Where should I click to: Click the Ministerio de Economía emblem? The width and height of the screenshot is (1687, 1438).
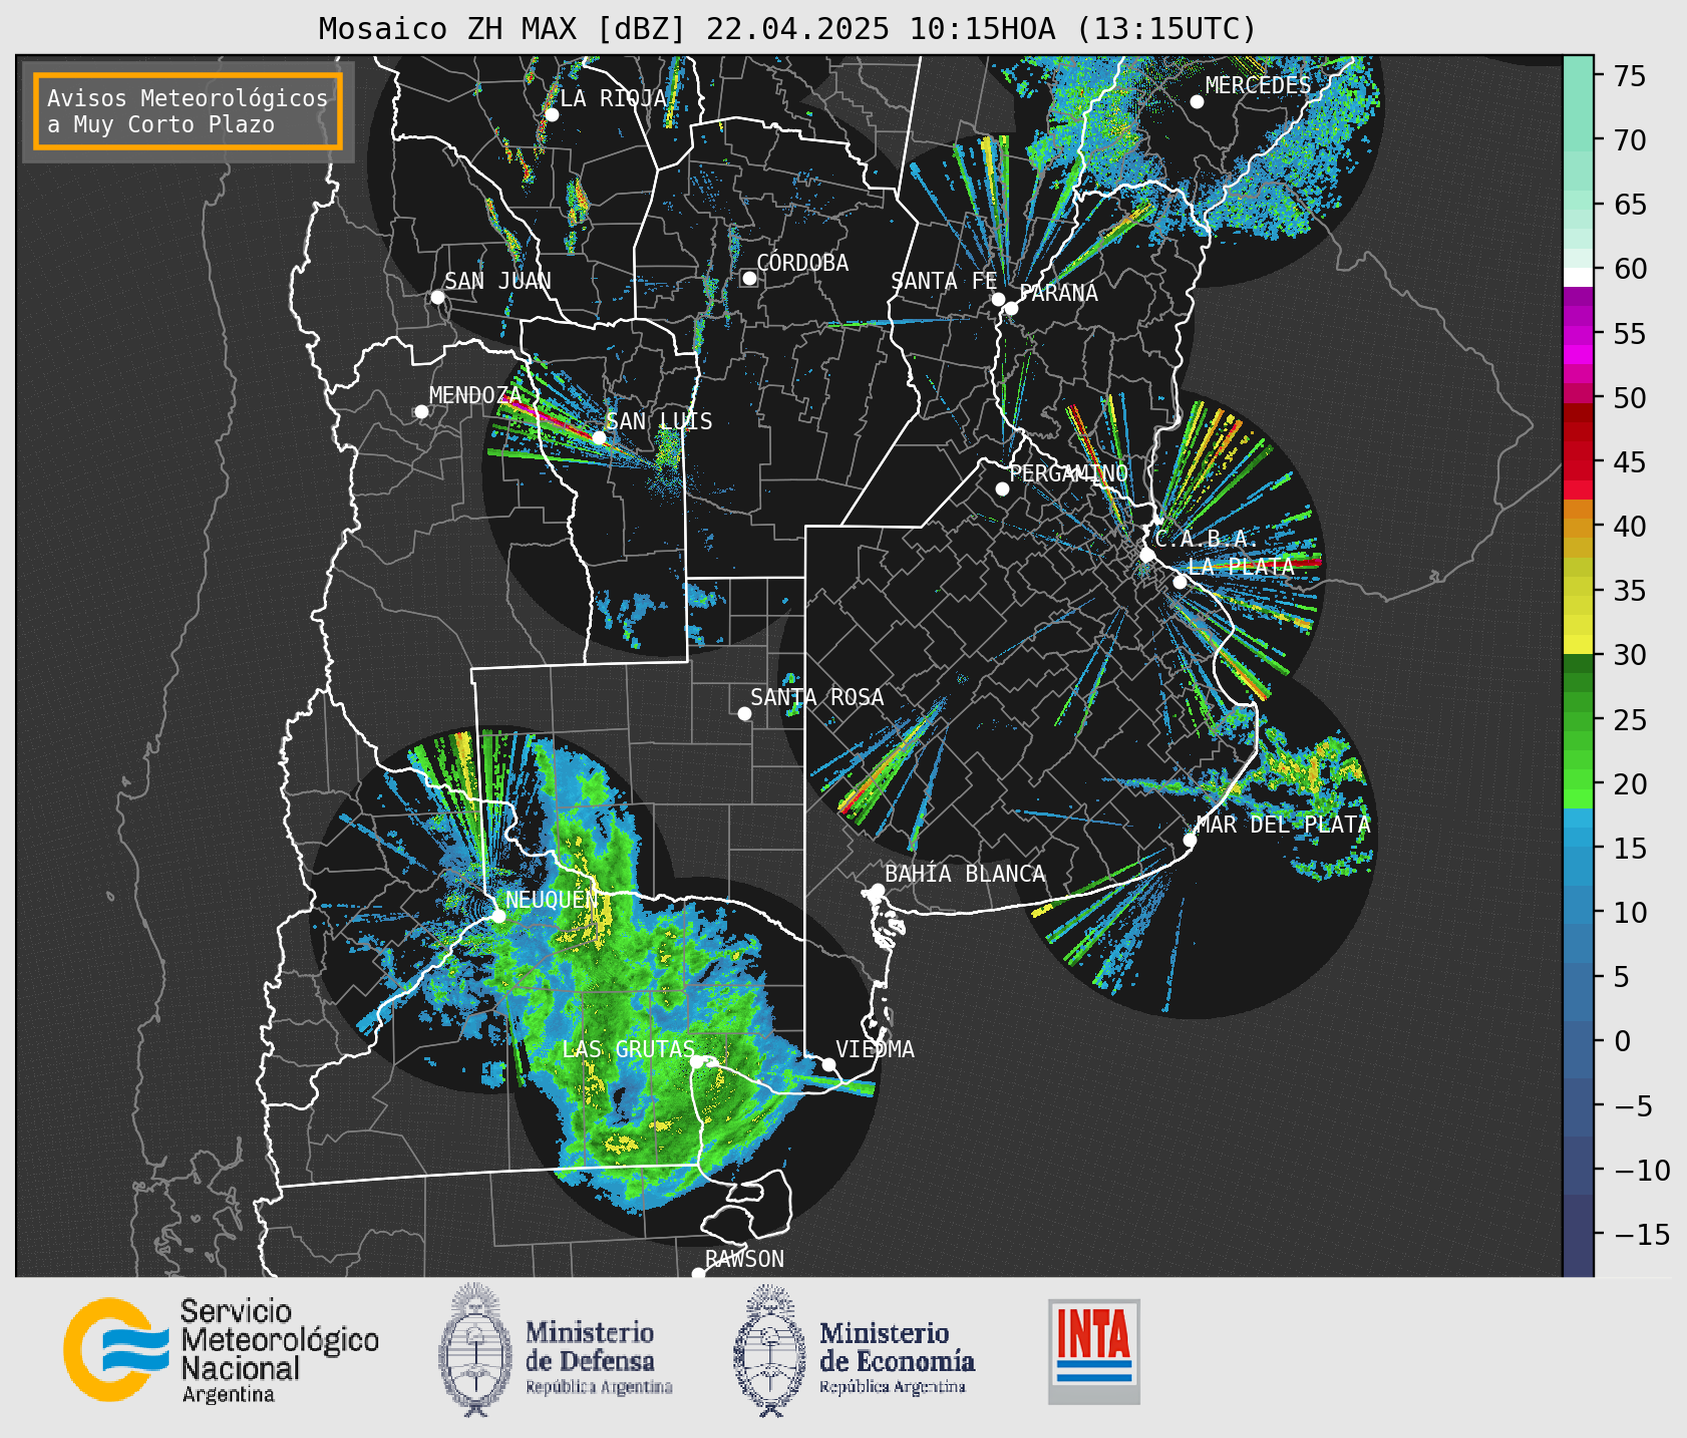pyautogui.click(x=769, y=1350)
